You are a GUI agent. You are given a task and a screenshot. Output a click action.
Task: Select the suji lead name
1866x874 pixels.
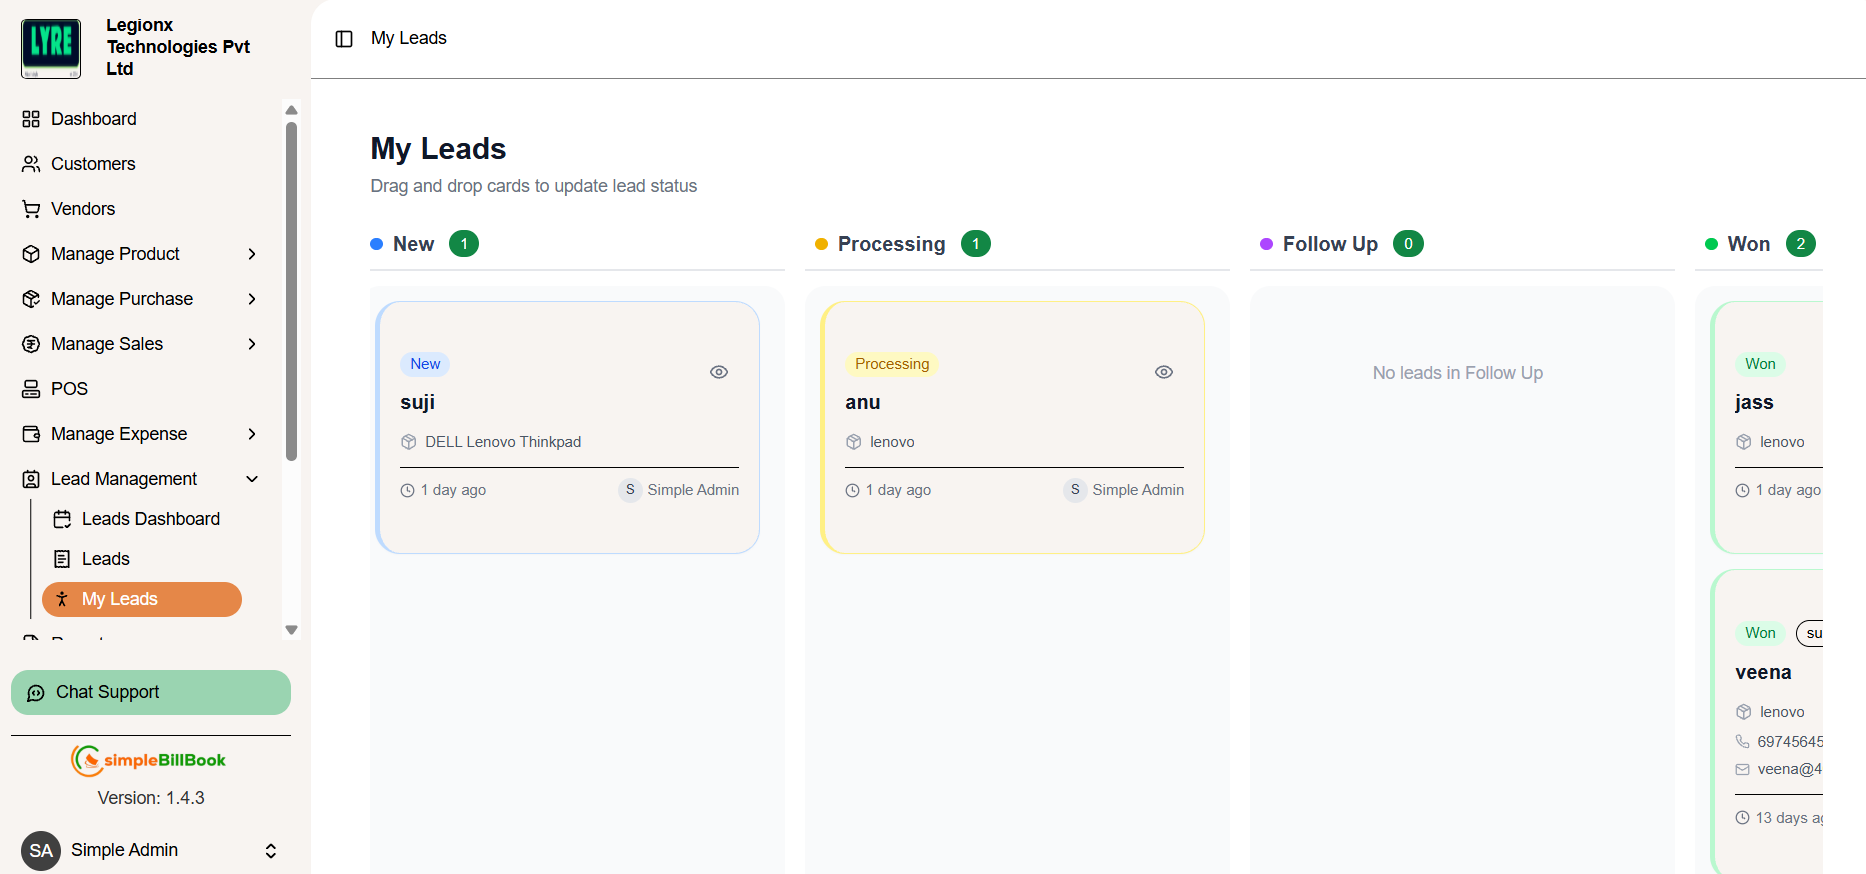click(418, 402)
